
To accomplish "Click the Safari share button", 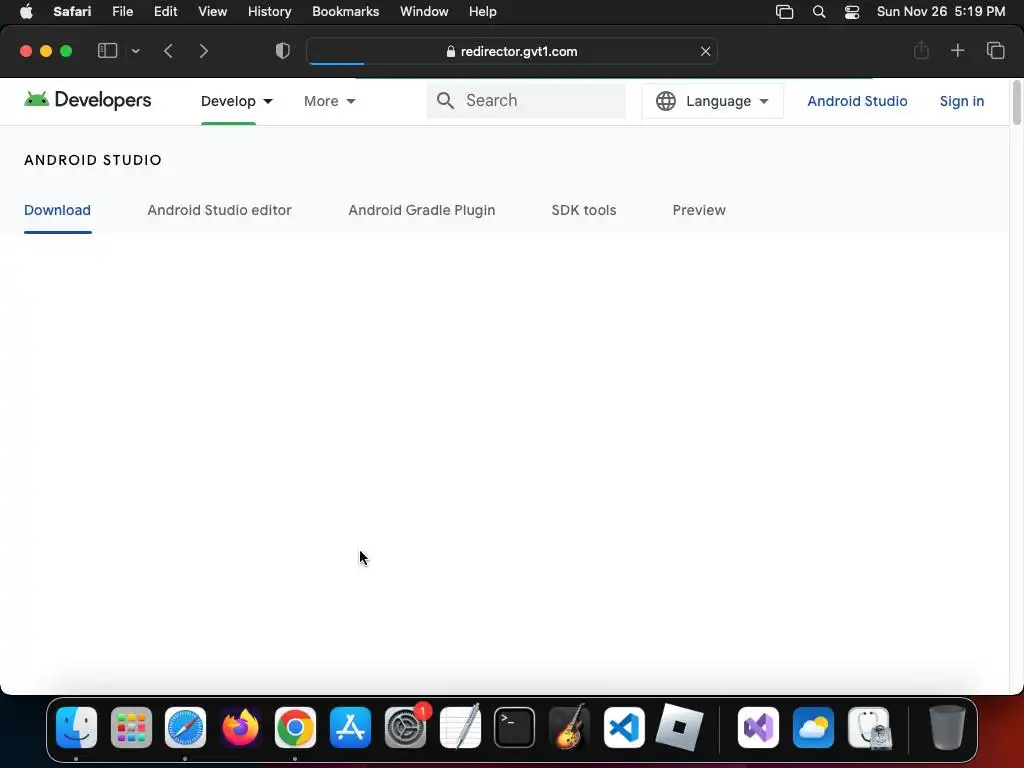I will [x=921, y=50].
